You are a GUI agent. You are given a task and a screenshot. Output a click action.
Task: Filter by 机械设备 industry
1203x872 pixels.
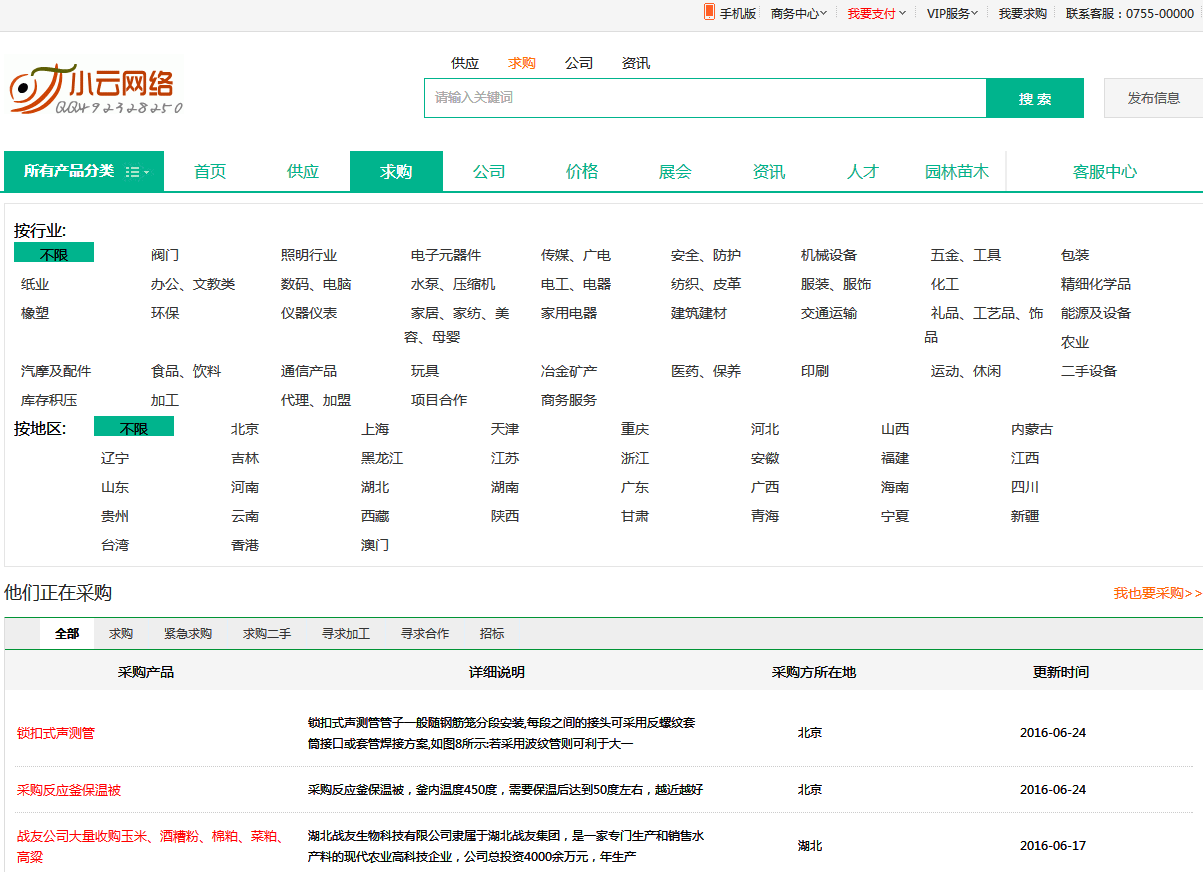829,255
